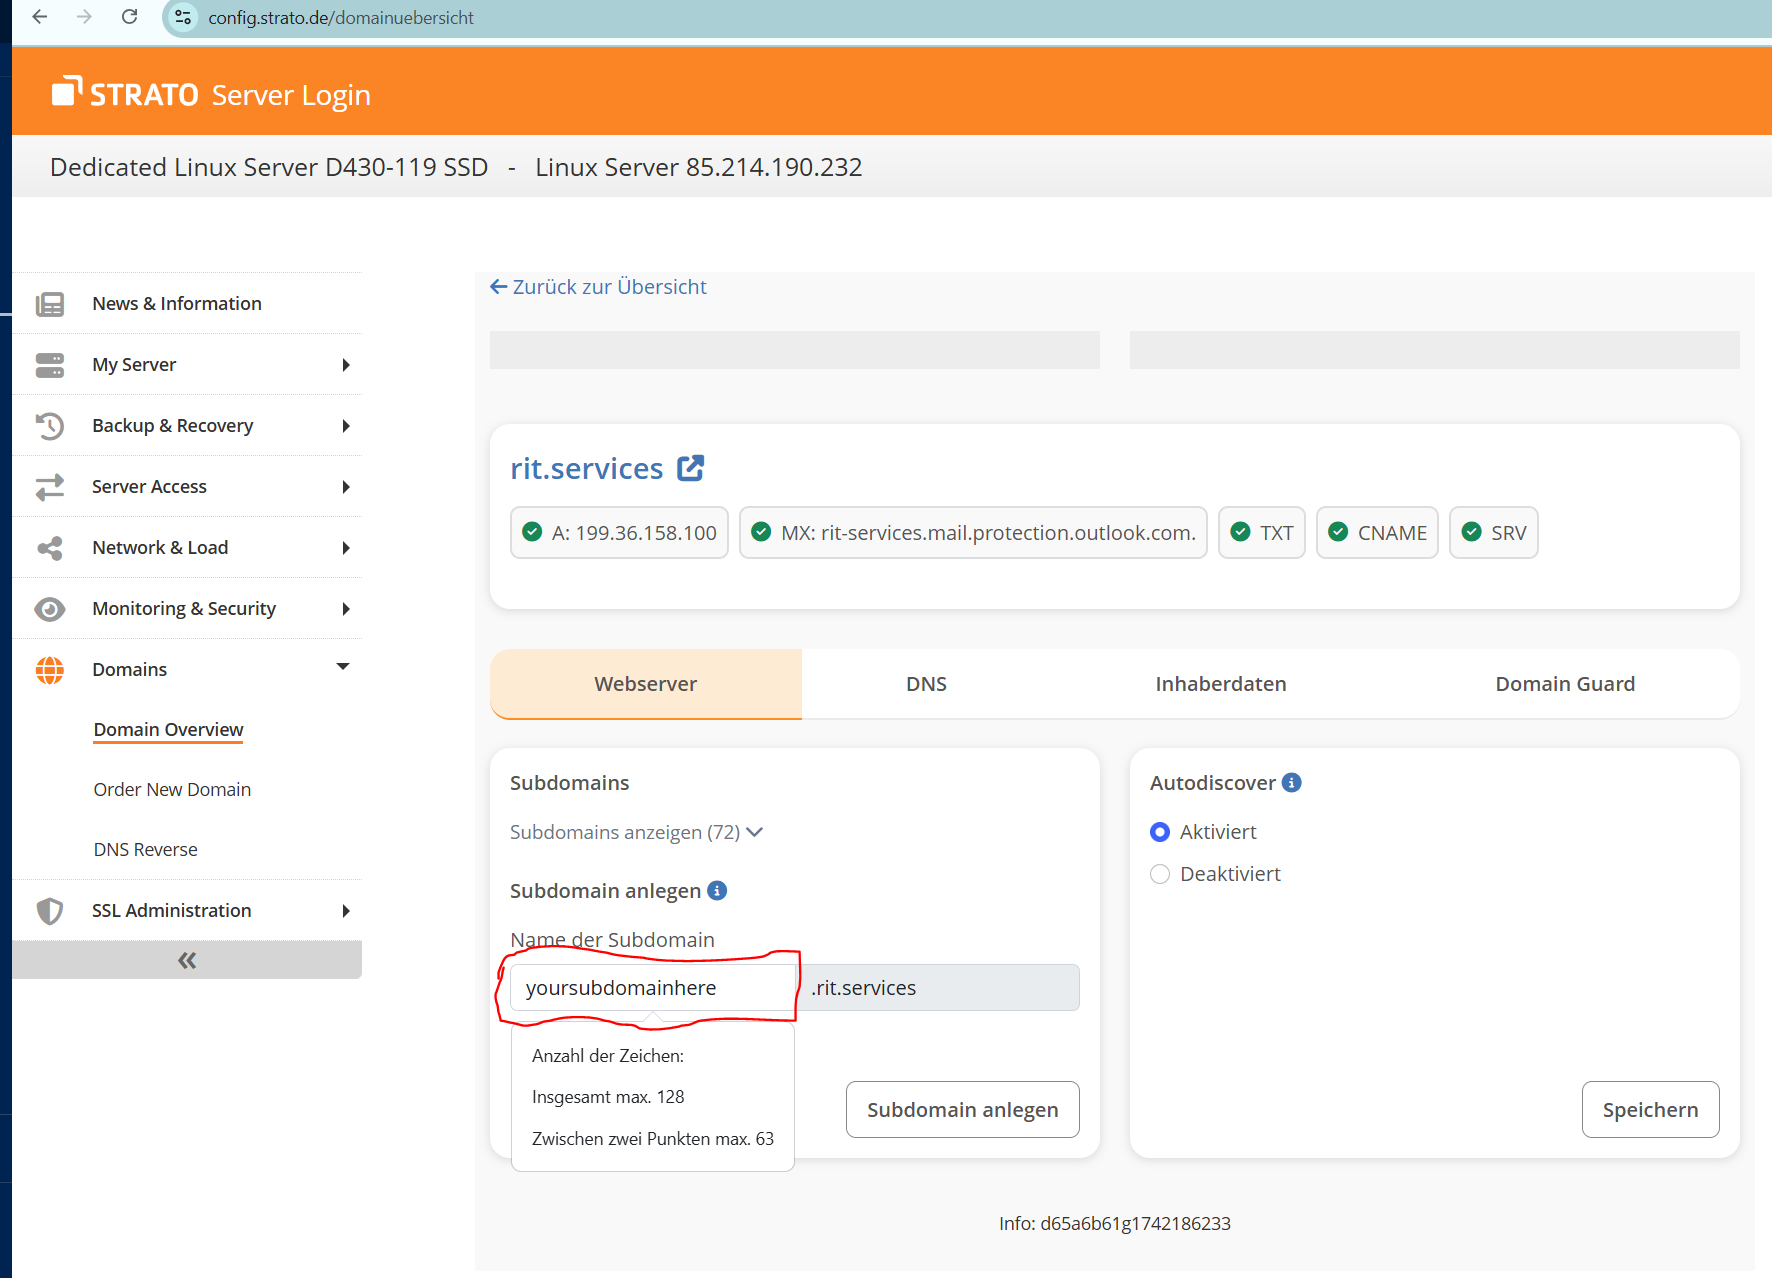
Task: Click the Speichern button
Action: 1651,1110
